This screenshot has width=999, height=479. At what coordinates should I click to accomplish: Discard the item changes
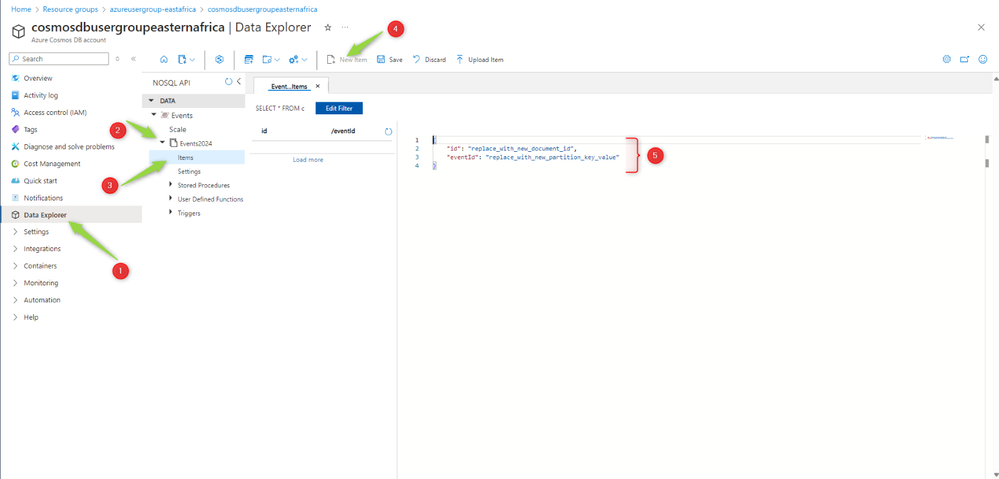tap(429, 59)
